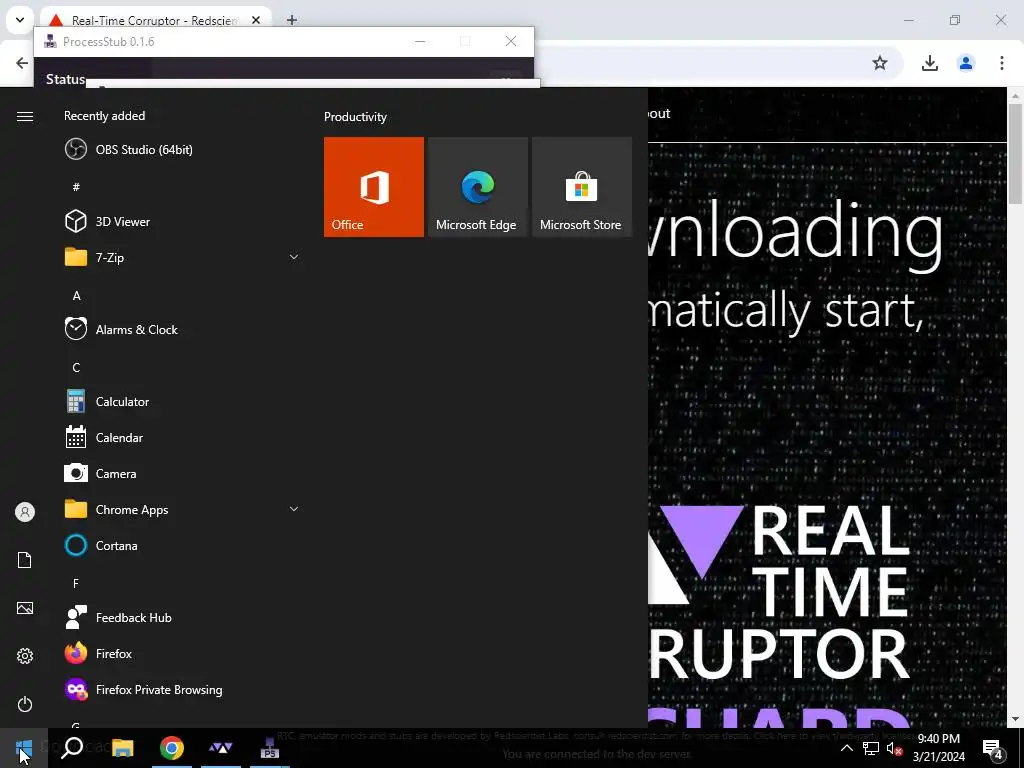Close the Real-Time Corruptor tab
1024x768 pixels.
point(256,20)
